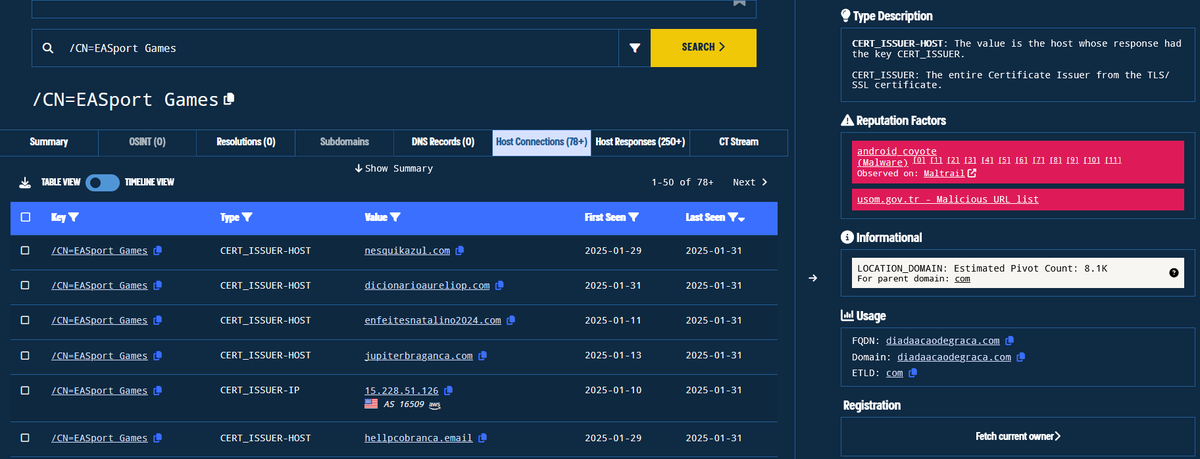This screenshot has height=459, width=1200.
Task: Open the hellpcobranca.email link
Action: tap(419, 438)
